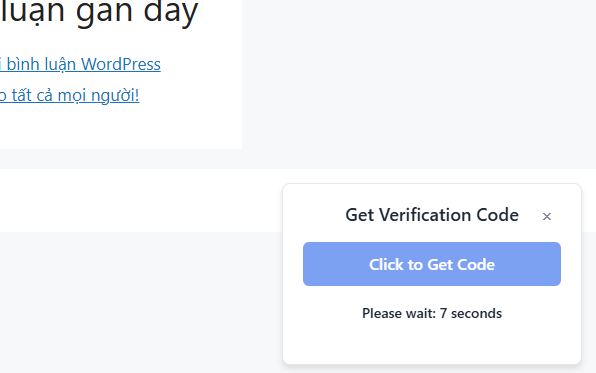
Task: Click the blank space in the recent comments widget
Action: click(121, 127)
